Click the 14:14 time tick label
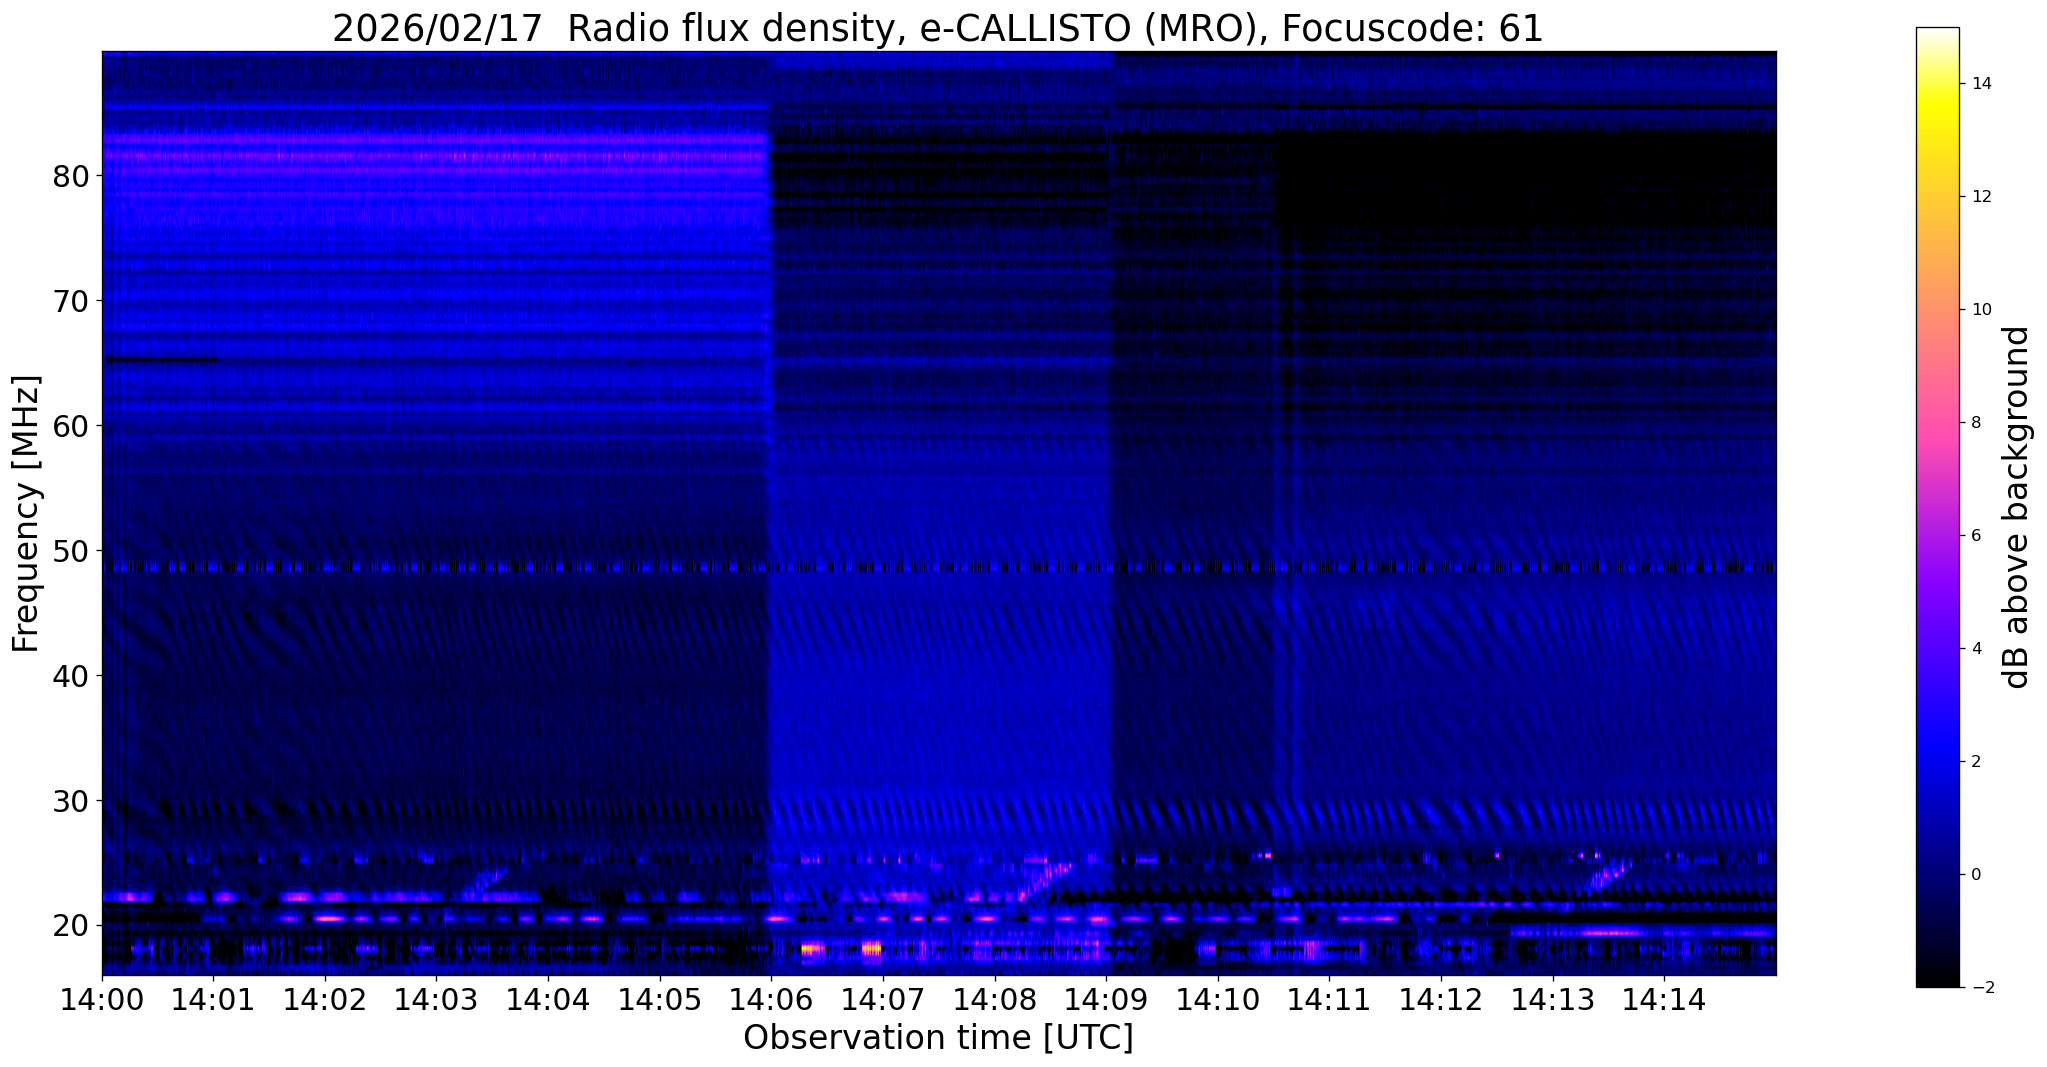This screenshot has width=2047, height=1067. (1663, 998)
